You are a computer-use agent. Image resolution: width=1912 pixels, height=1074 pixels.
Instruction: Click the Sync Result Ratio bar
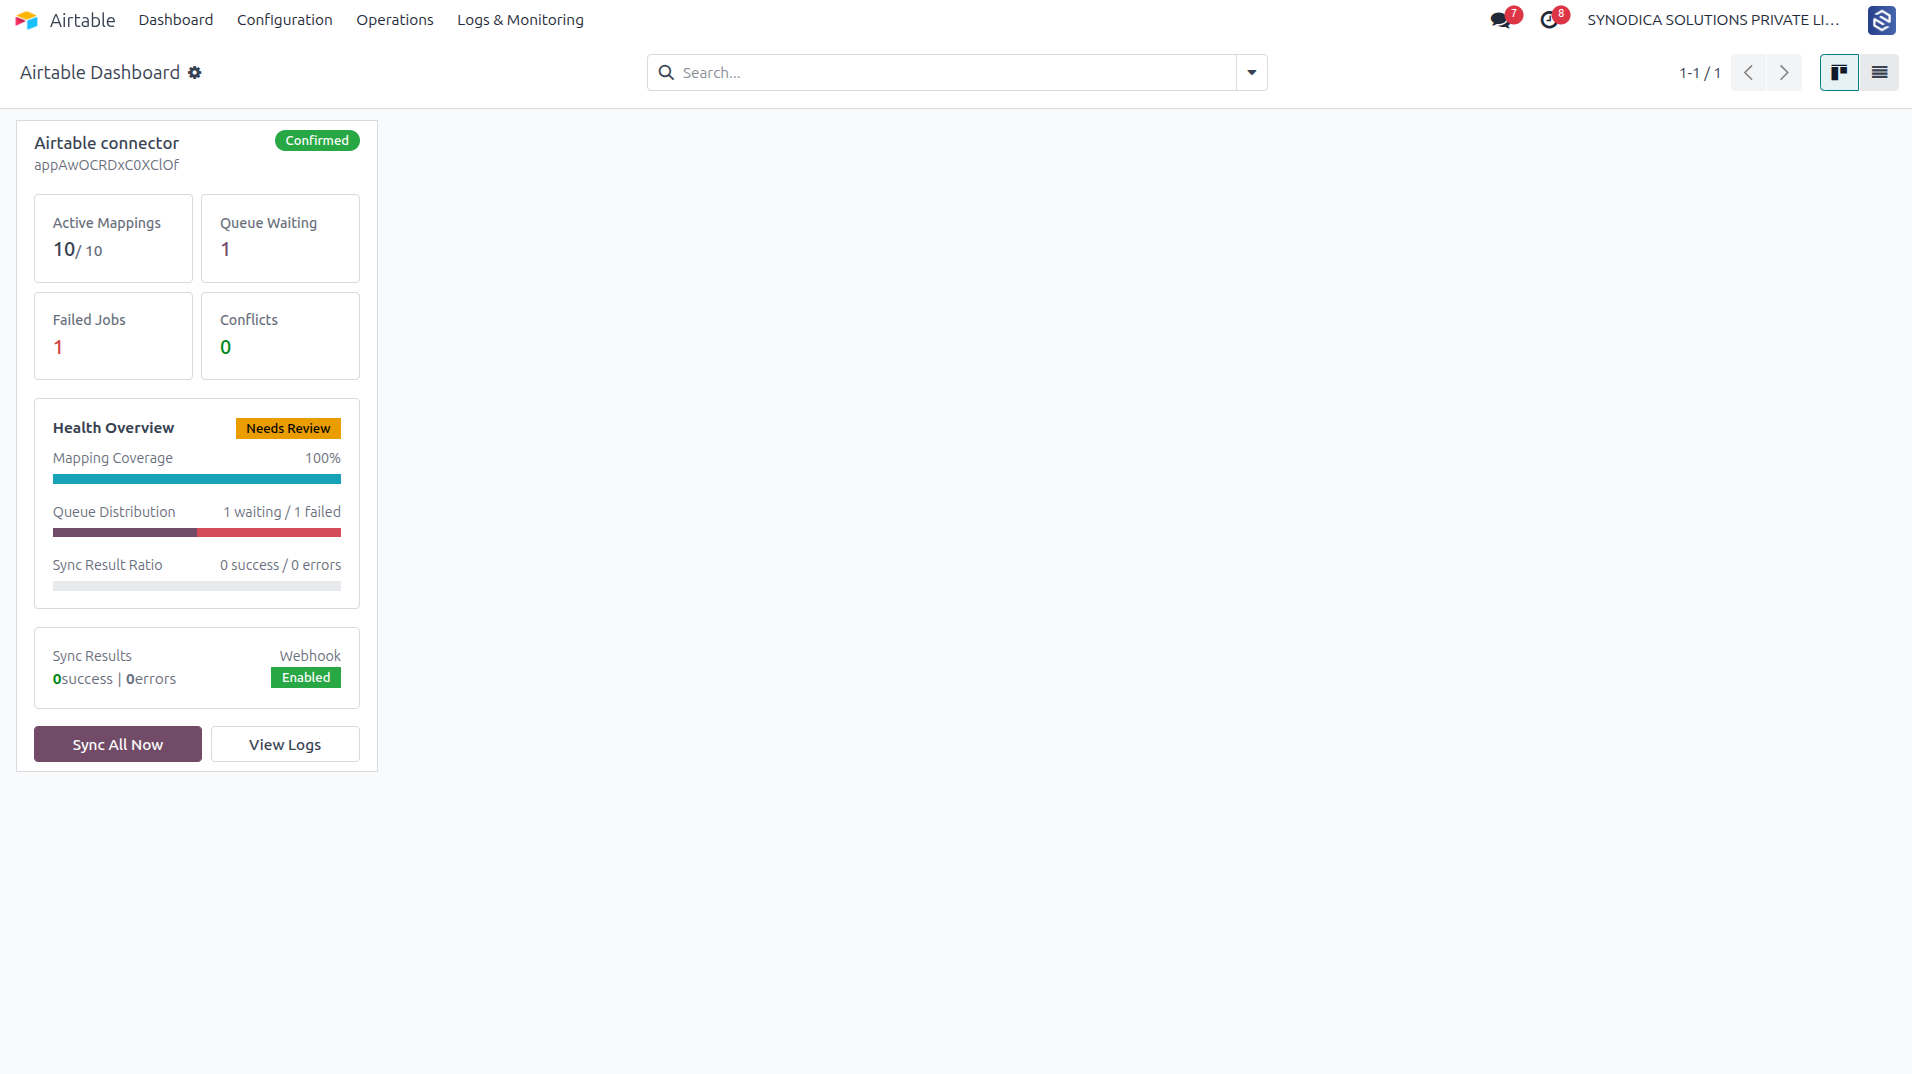[x=197, y=586]
